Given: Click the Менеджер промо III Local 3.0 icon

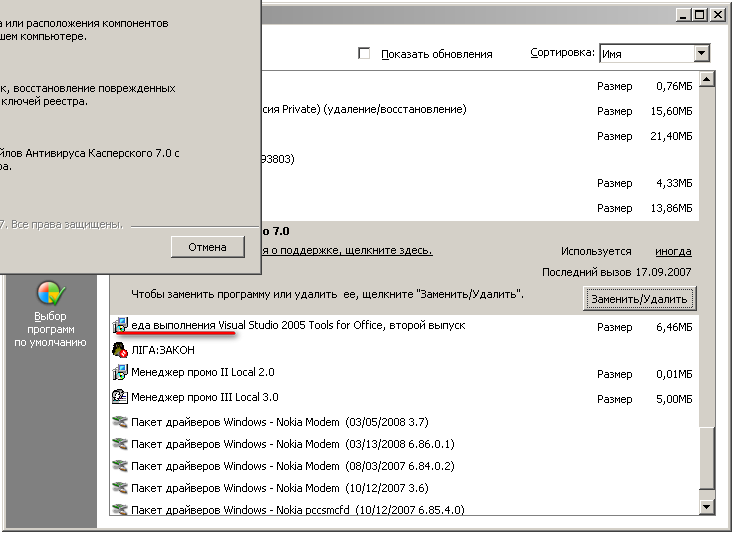Looking at the screenshot, I should (120, 397).
